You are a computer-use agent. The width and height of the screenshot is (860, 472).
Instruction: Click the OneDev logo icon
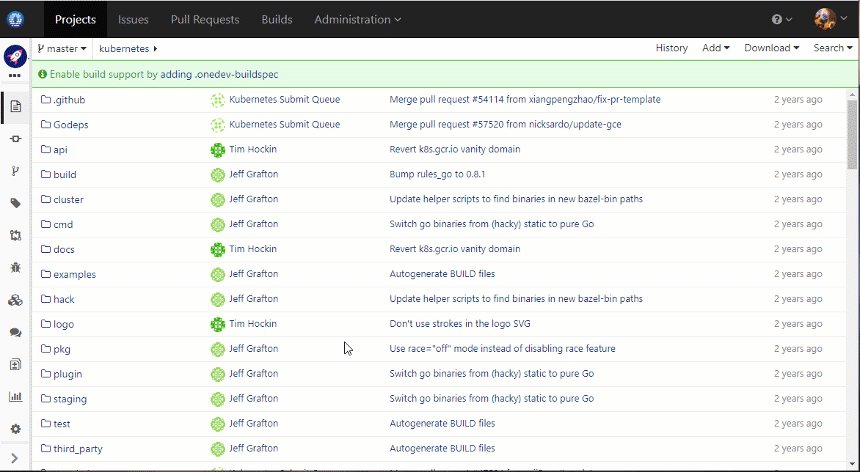pyautogui.click(x=15, y=19)
